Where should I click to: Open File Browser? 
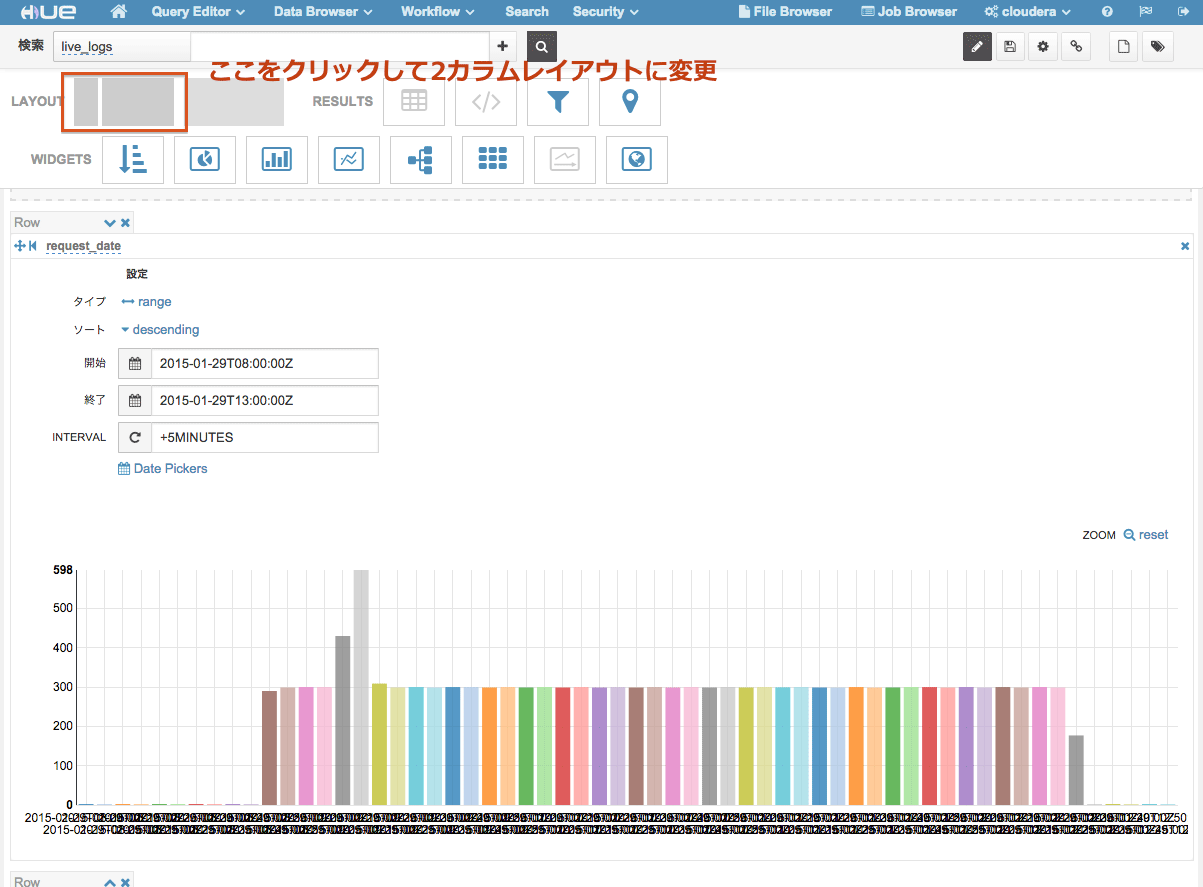pos(785,12)
